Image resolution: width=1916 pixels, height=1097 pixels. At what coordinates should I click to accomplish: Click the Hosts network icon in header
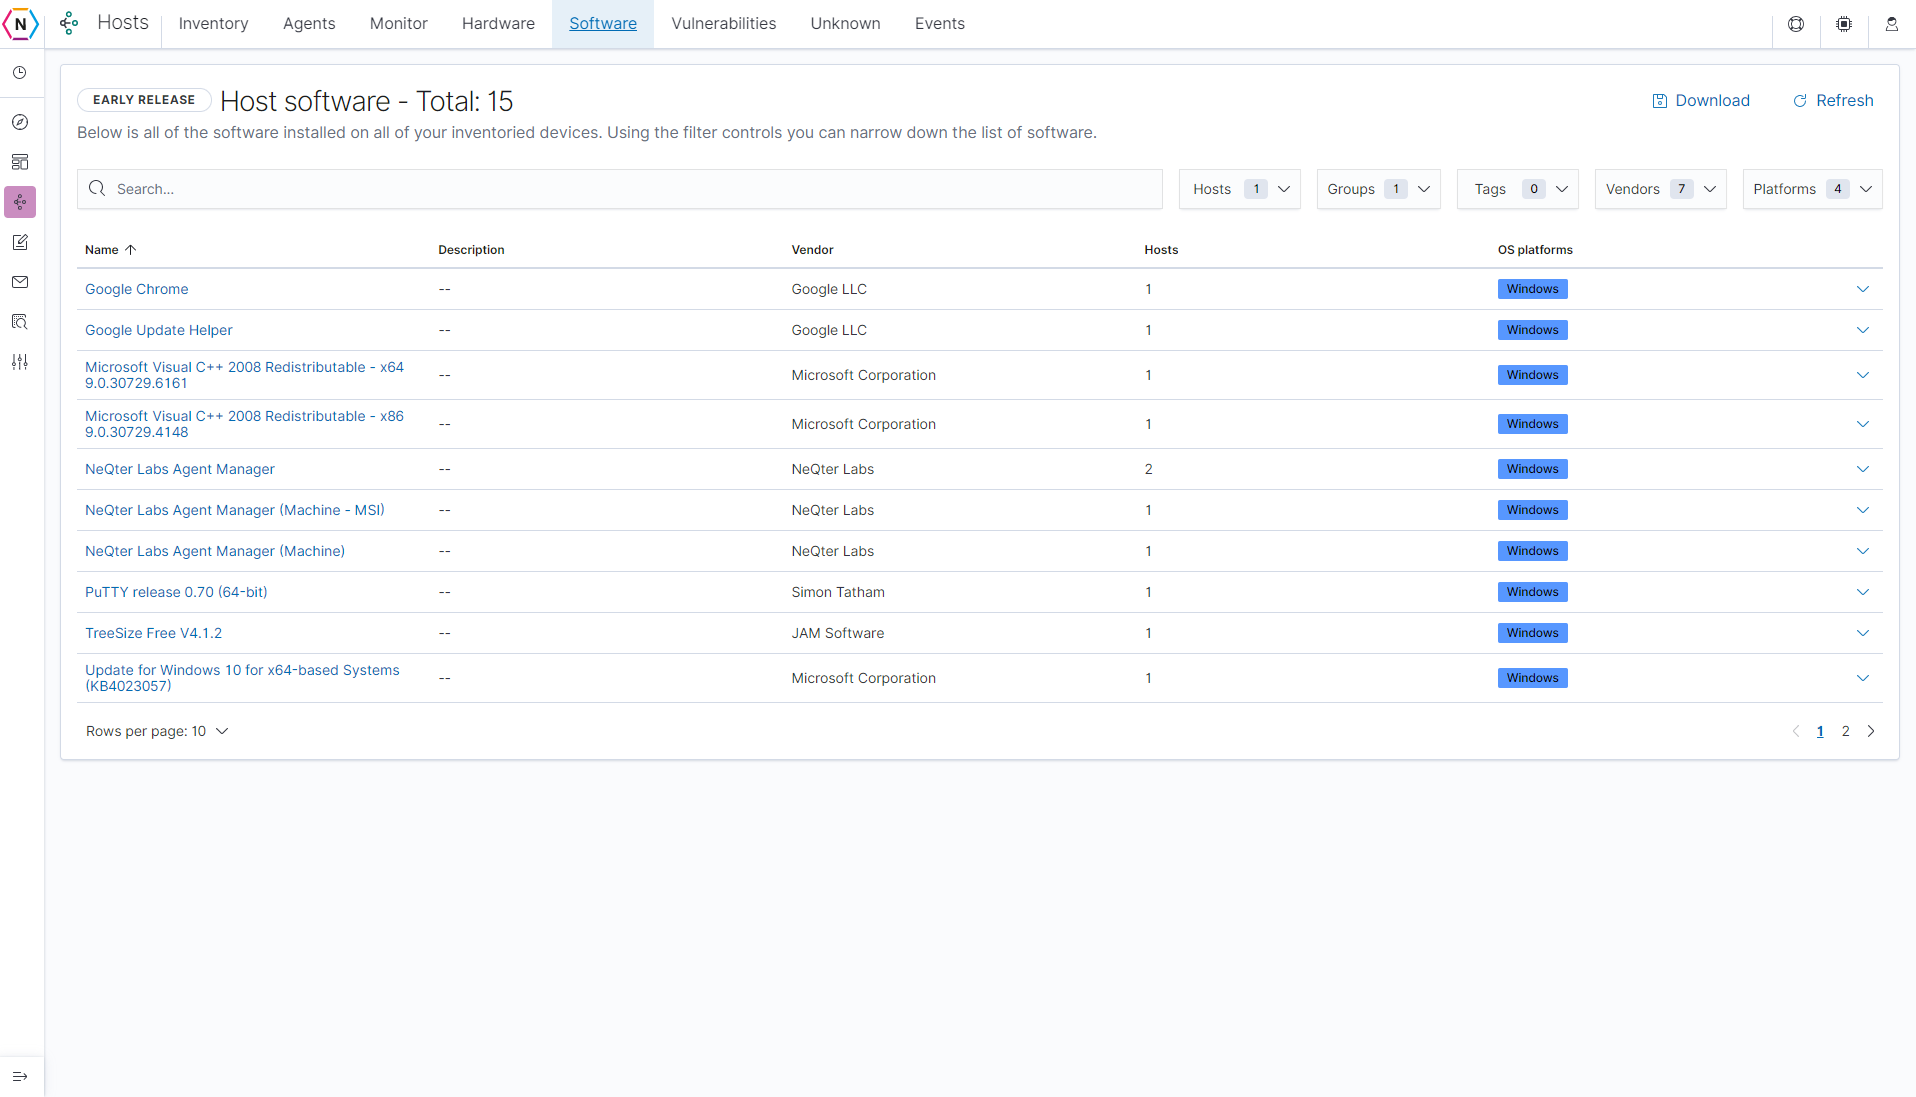69,23
